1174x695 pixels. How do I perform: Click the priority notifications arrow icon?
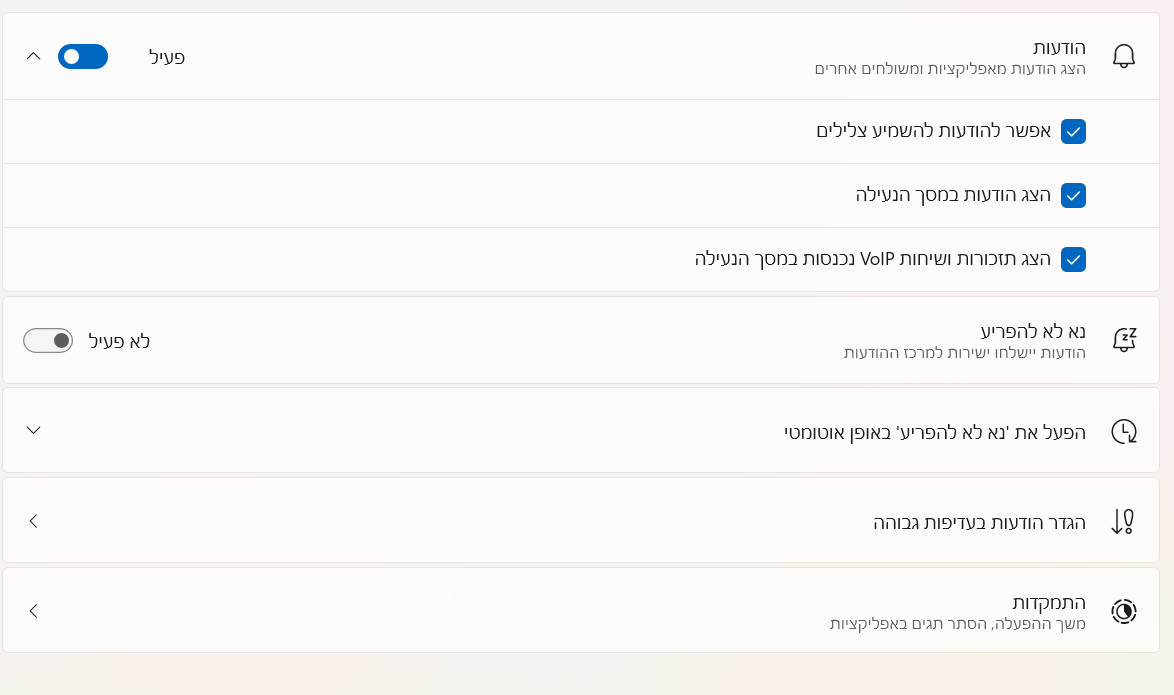point(1124,521)
